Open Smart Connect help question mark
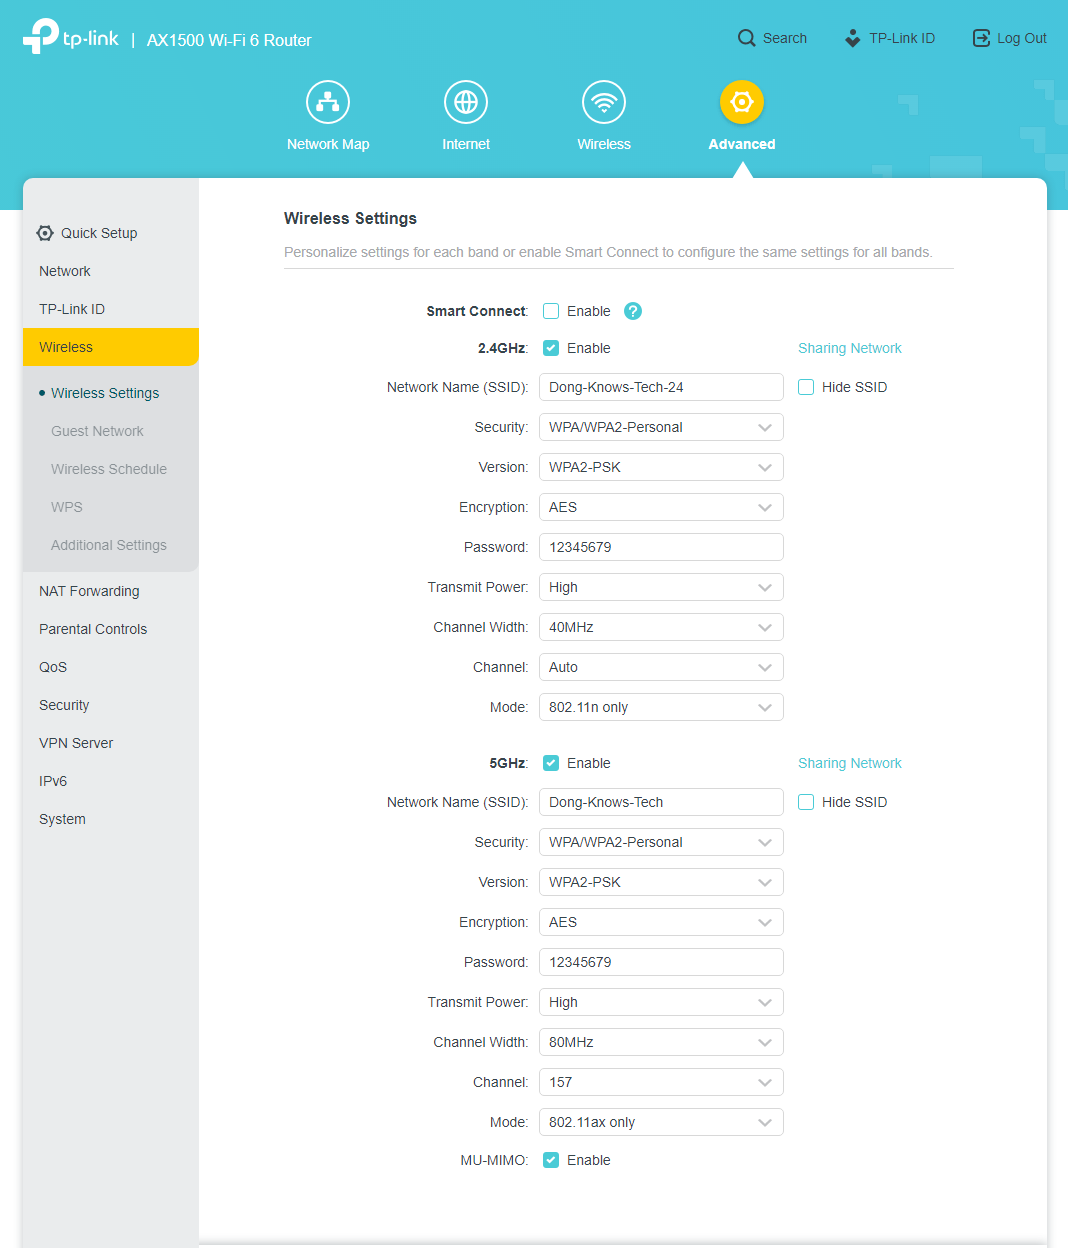The width and height of the screenshot is (1068, 1248). point(633,311)
